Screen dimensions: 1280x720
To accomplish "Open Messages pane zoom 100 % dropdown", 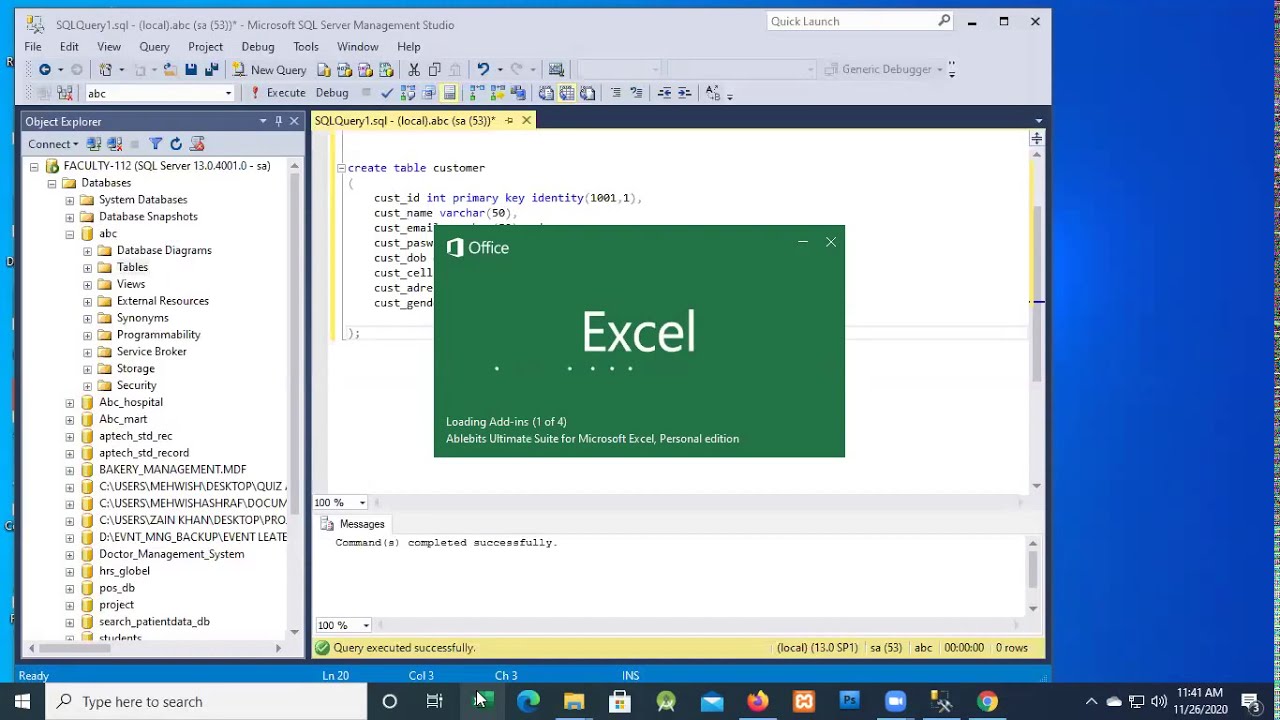I will [366, 626].
